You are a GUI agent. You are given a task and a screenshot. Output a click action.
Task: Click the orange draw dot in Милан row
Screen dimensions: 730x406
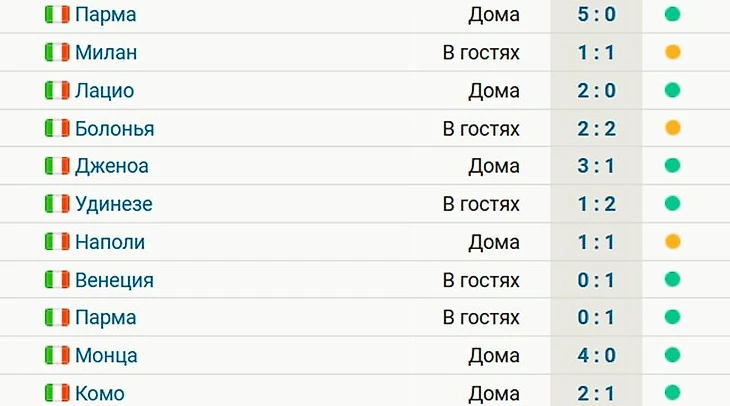673,53
